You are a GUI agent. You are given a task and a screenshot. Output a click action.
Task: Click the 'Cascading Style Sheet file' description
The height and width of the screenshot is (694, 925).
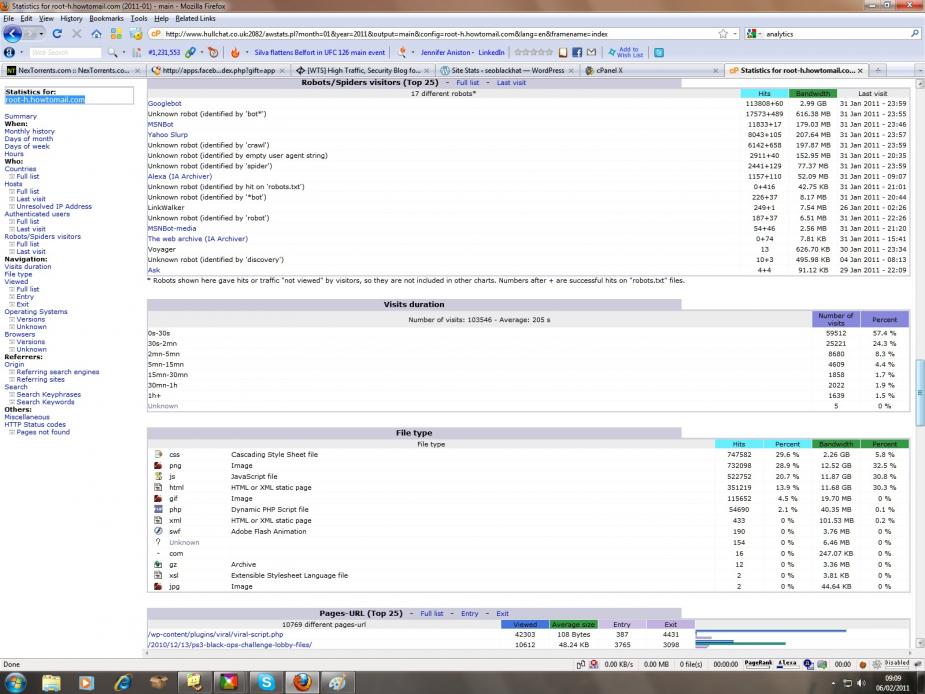coord(274,454)
